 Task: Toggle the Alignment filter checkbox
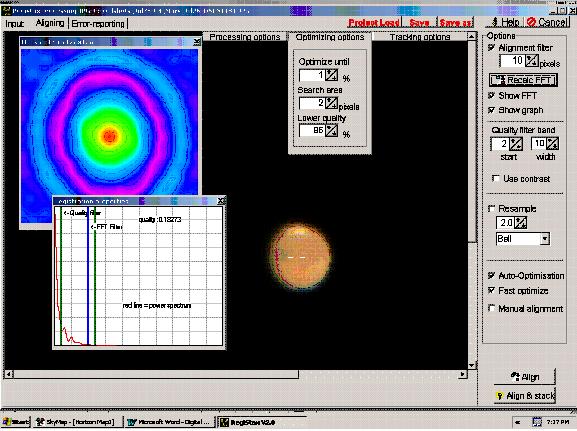click(491, 47)
